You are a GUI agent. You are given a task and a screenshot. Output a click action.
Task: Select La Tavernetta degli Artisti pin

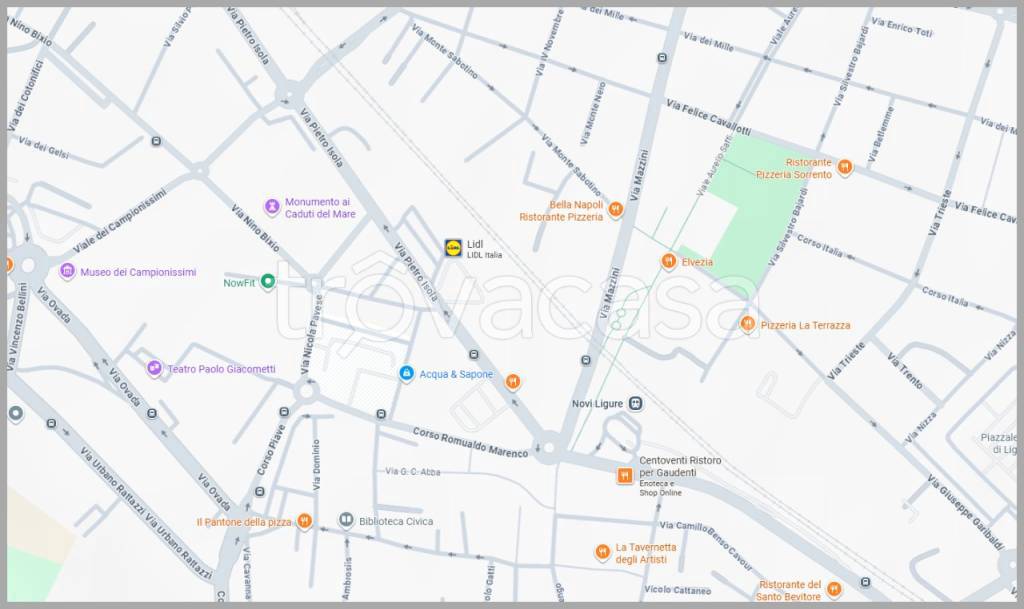click(x=602, y=552)
